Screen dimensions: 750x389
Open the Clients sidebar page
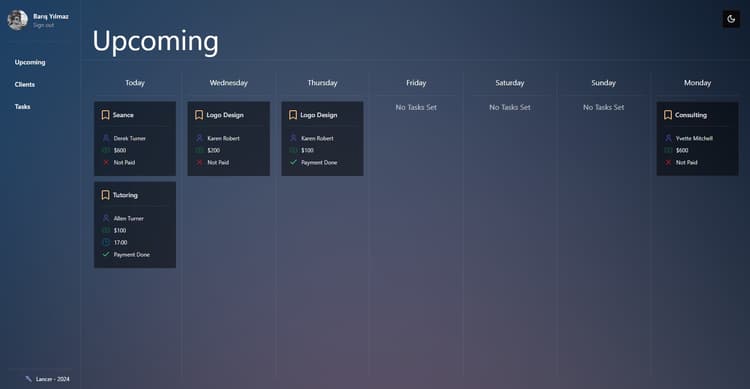click(x=24, y=84)
